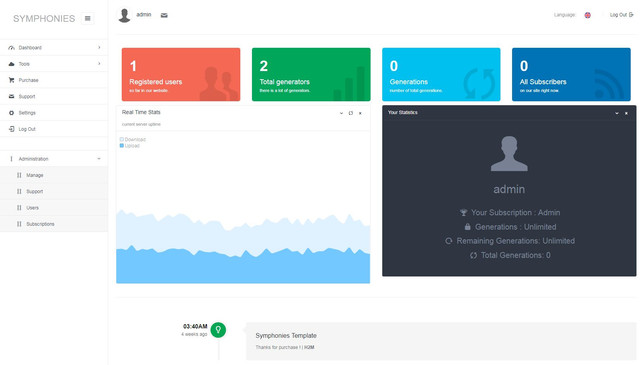The height and width of the screenshot is (365, 640).
Task: Close the Real Time Stats panel
Action: [360, 113]
